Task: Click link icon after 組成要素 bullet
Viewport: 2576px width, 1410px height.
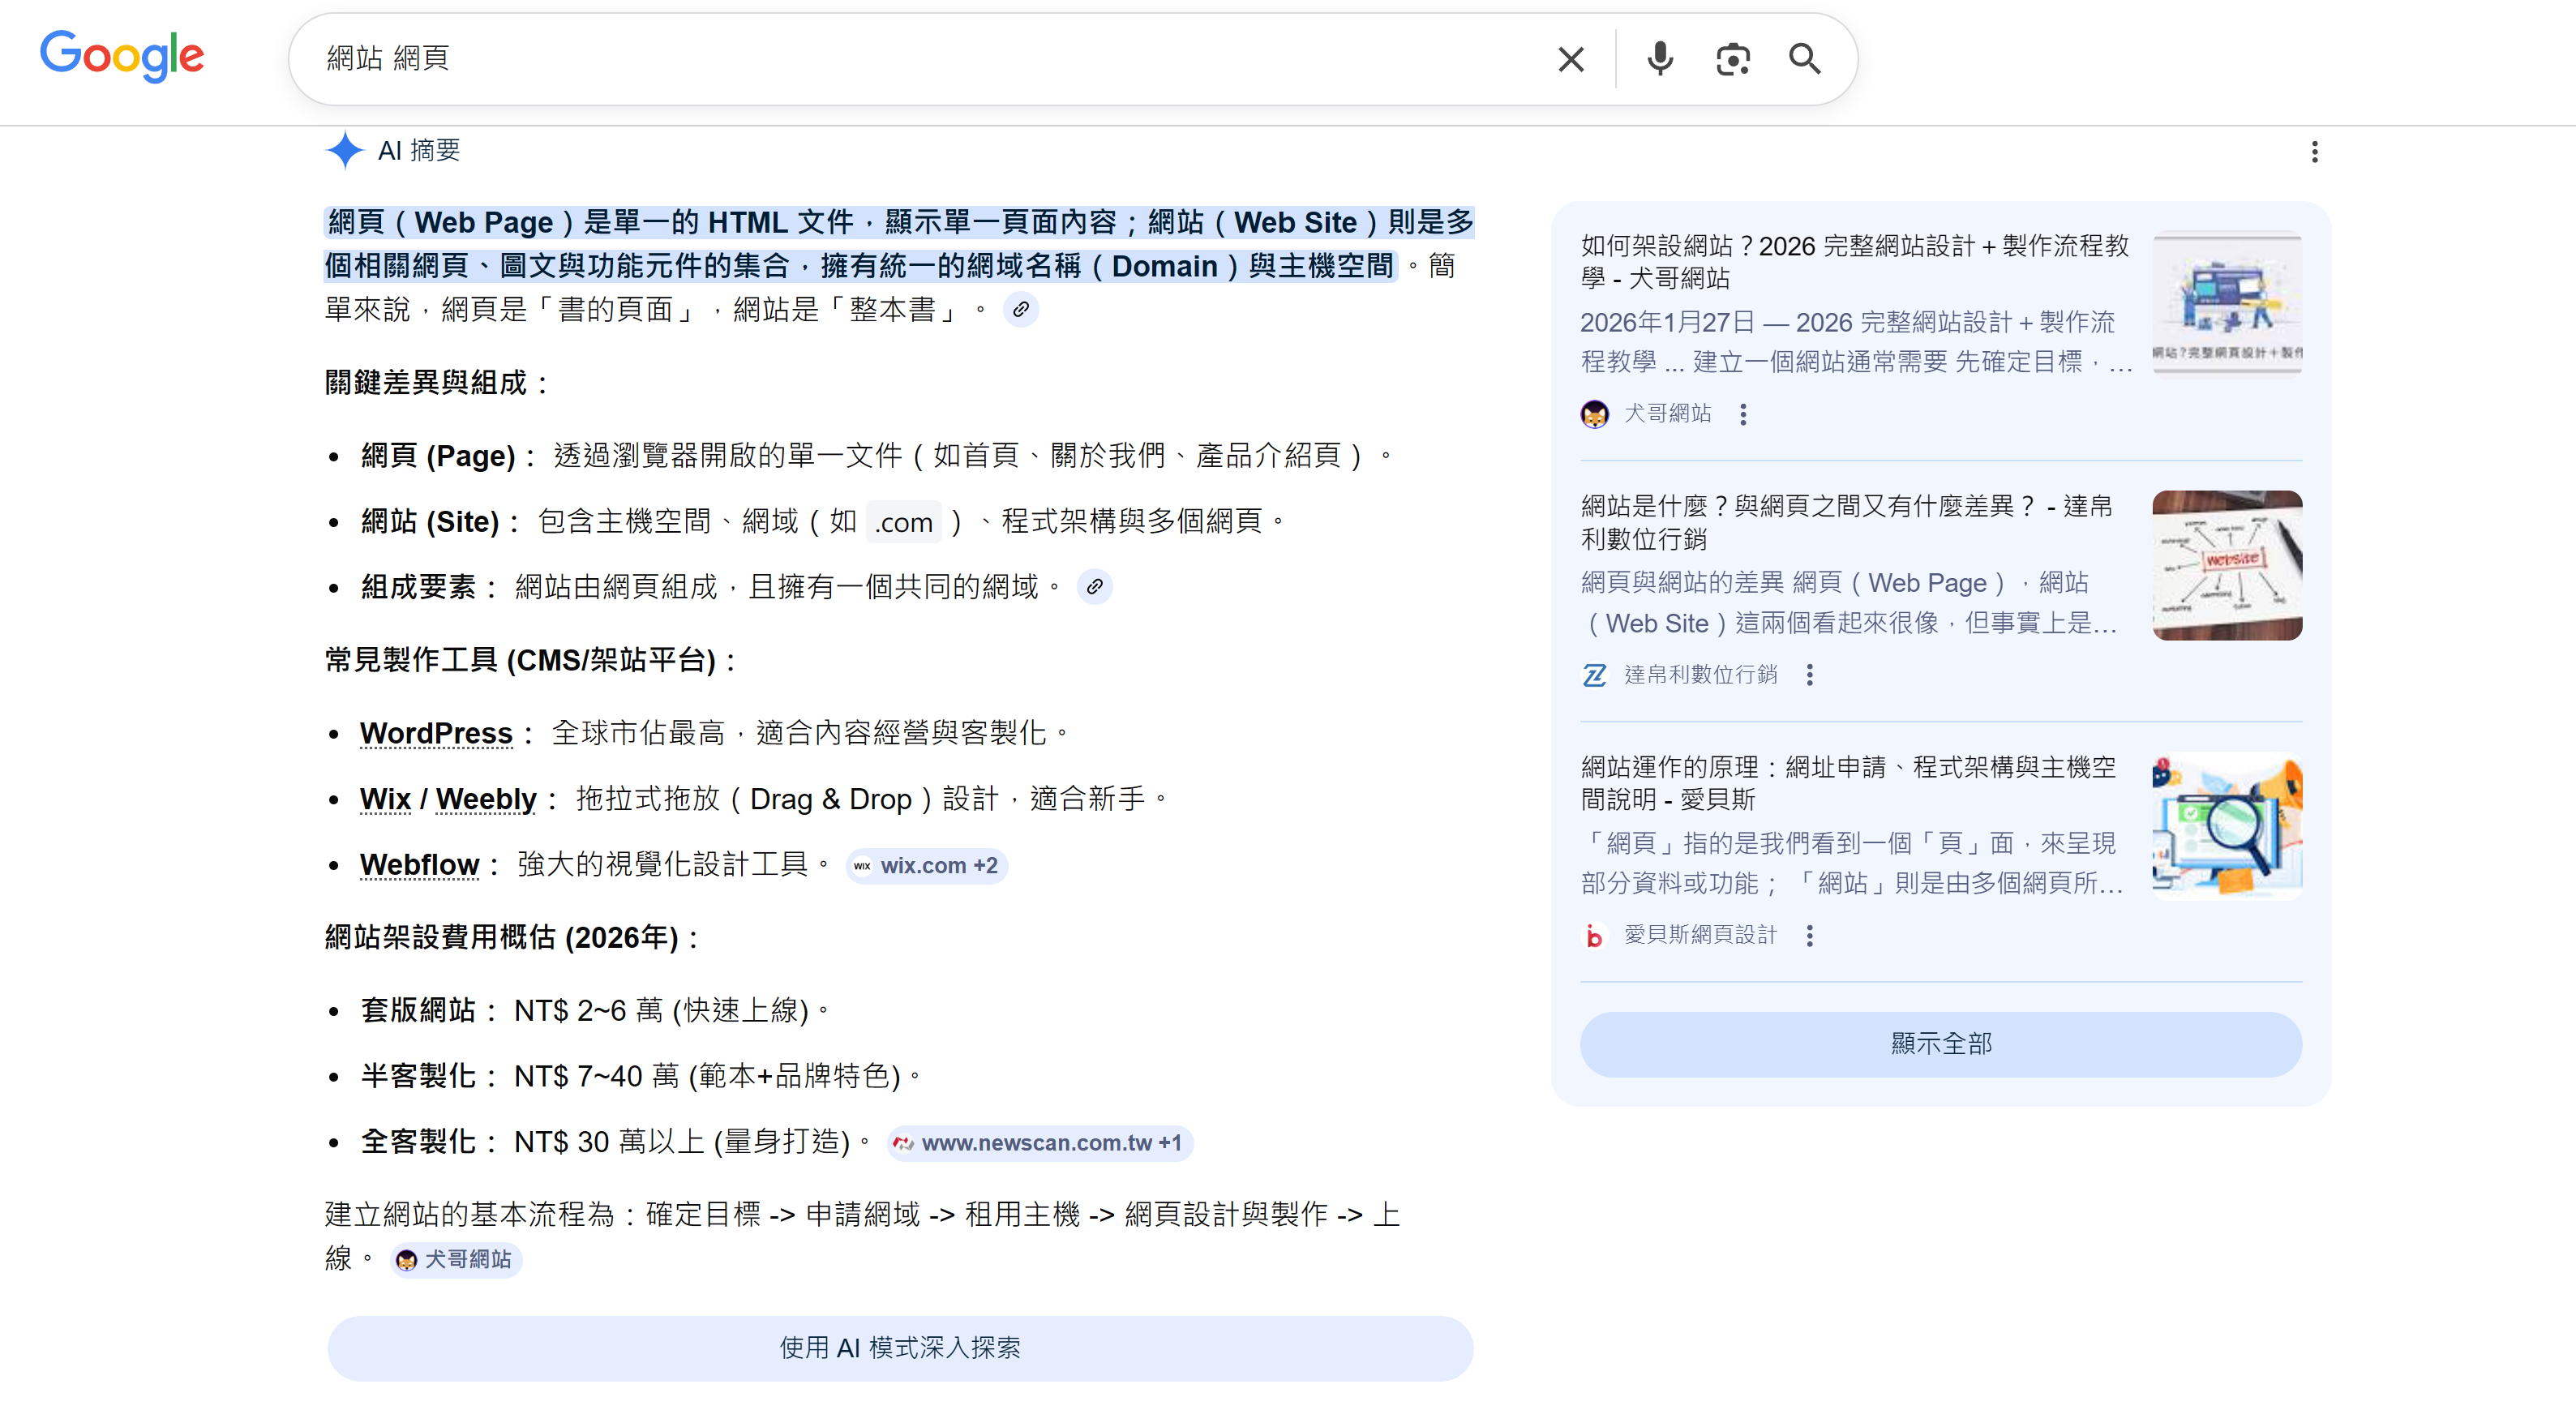Action: click(1094, 587)
